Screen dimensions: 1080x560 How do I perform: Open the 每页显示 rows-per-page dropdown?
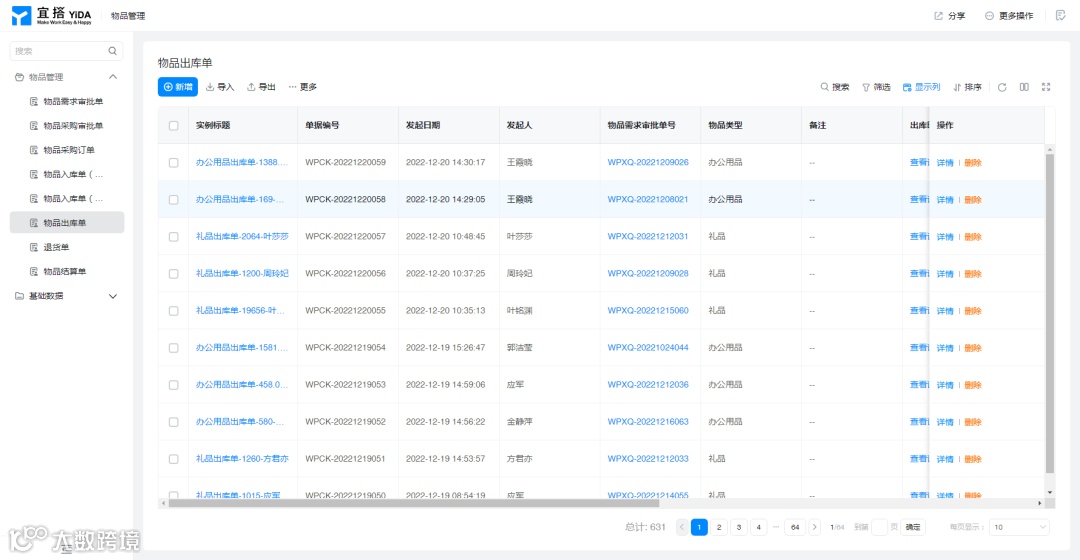pyautogui.click(x=1019, y=527)
